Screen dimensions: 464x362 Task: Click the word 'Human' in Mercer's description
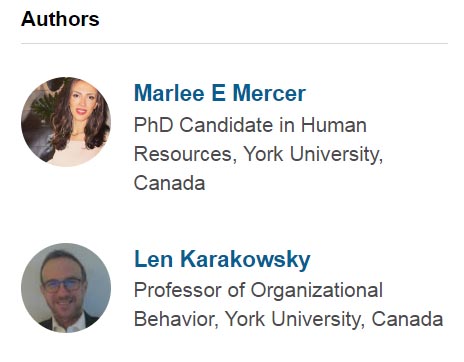(x=333, y=125)
